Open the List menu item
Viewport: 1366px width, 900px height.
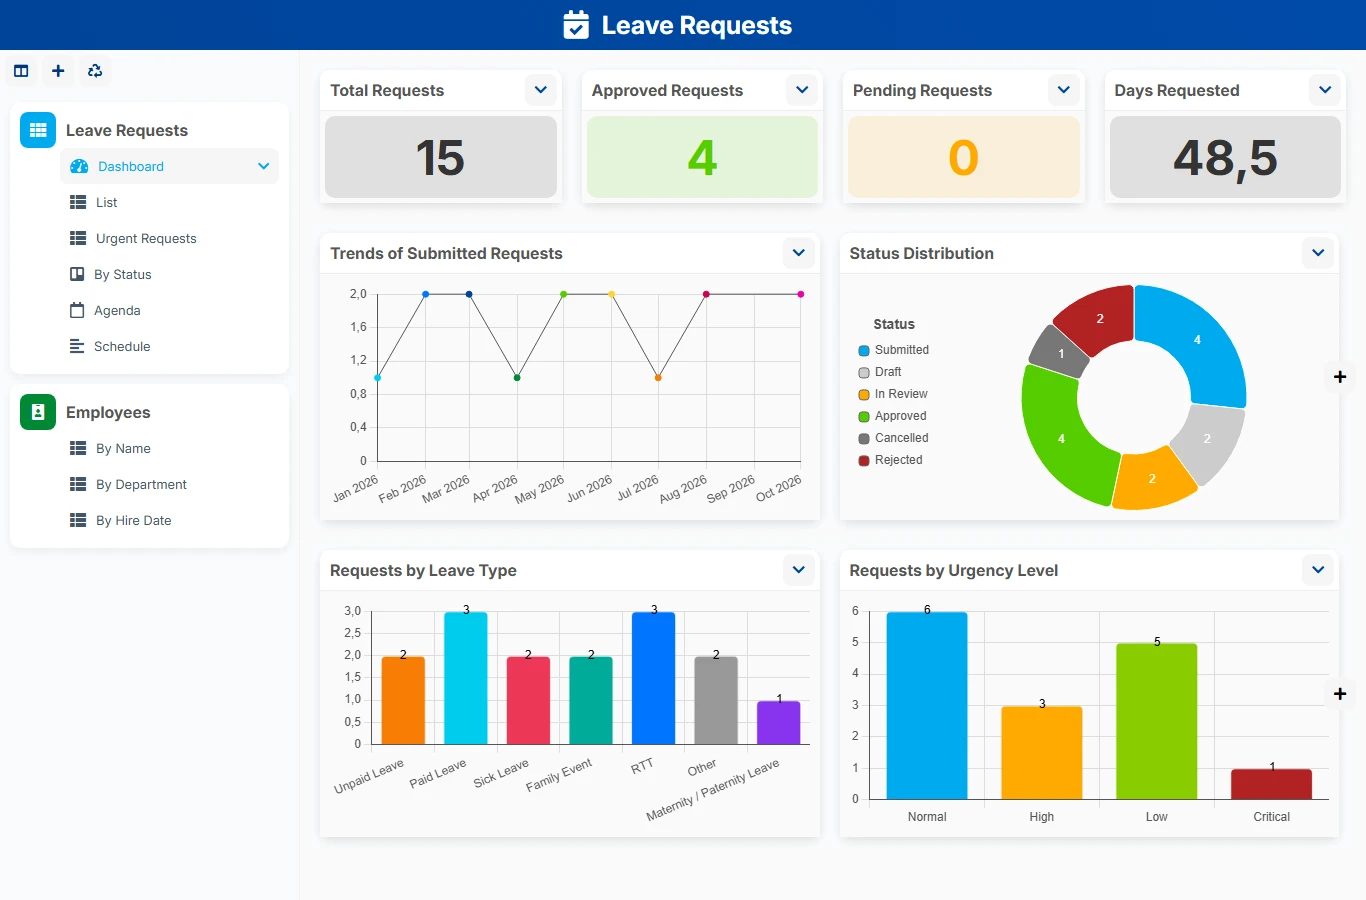(169, 202)
